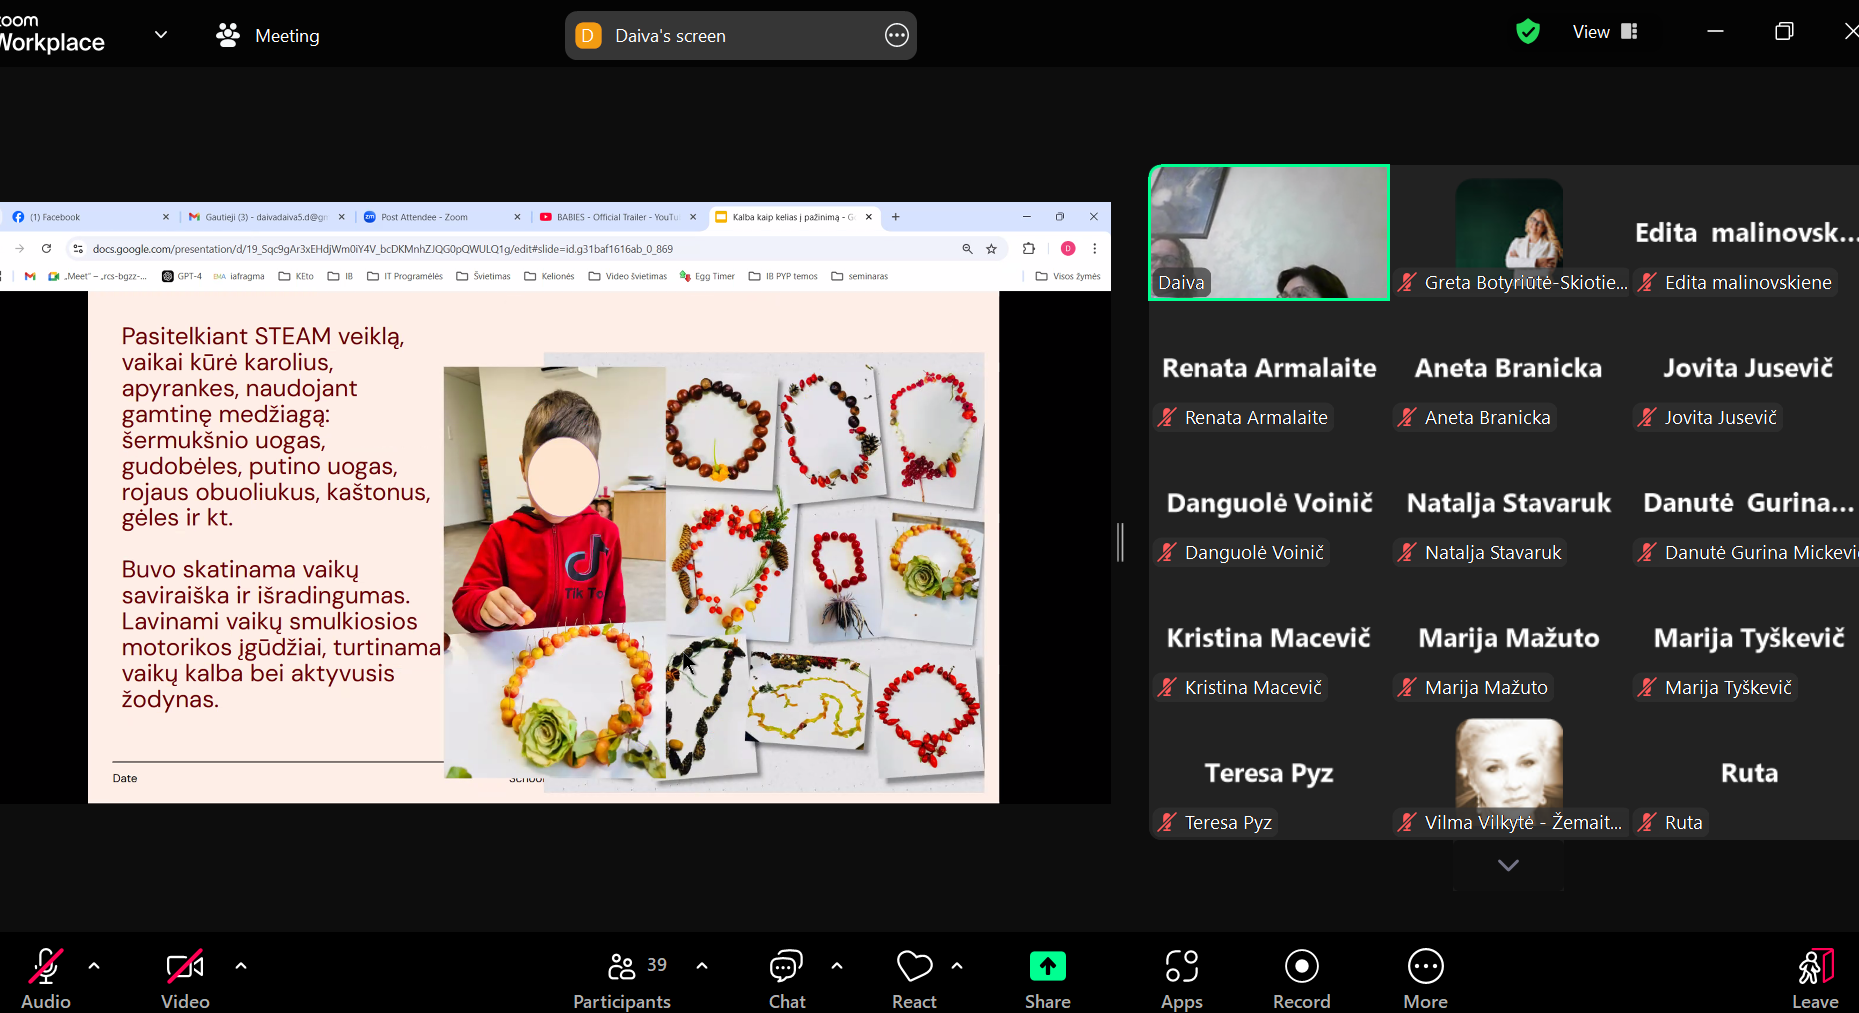Close the Facebook browser tab
Image resolution: width=1859 pixels, height=1013 pixels.
click(x=166, y=217)
